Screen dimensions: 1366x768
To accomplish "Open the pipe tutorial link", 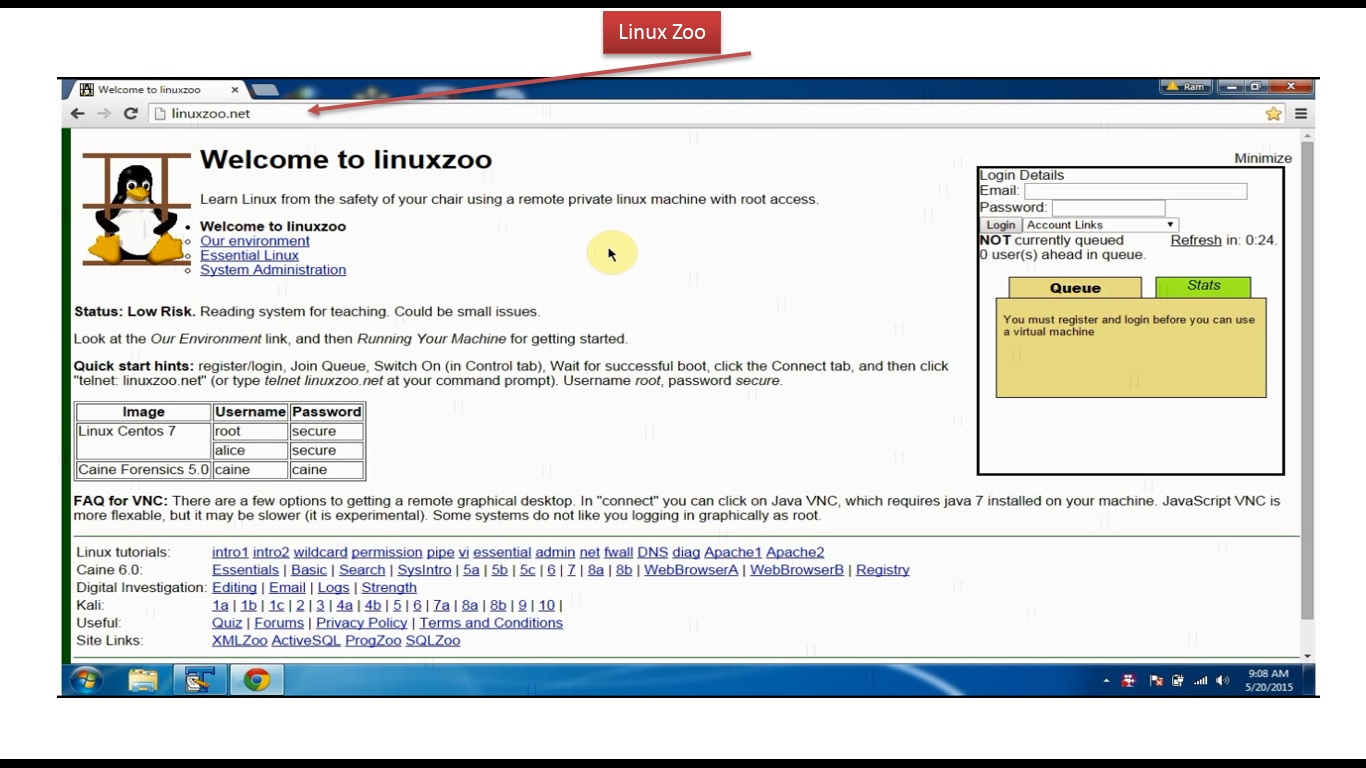I will coord(440,552).
